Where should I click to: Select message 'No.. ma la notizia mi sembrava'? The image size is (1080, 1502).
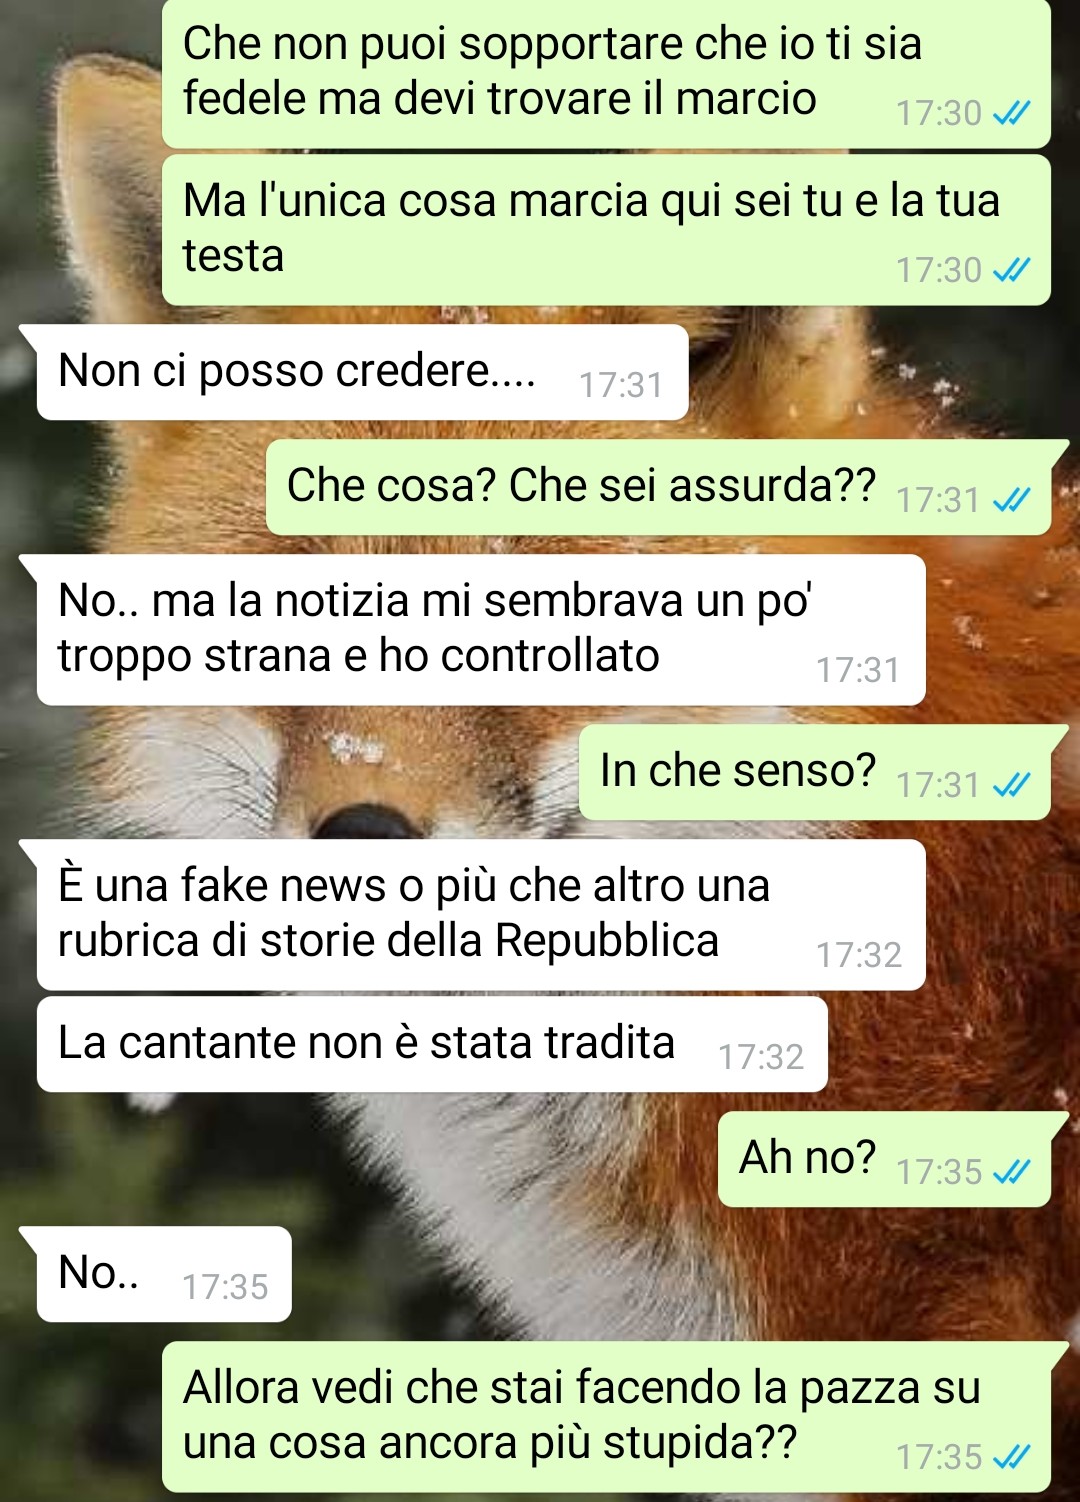pyautogui.click(x=481, y=630)
